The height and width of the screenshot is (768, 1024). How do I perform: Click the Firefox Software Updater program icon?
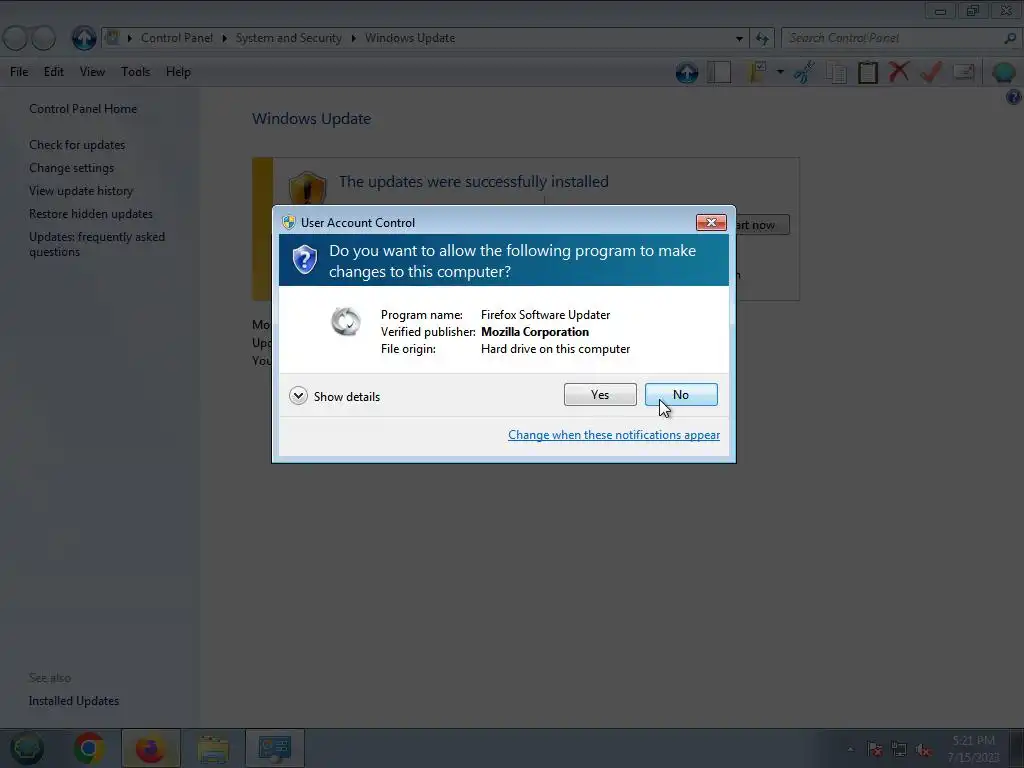point(345,321)
